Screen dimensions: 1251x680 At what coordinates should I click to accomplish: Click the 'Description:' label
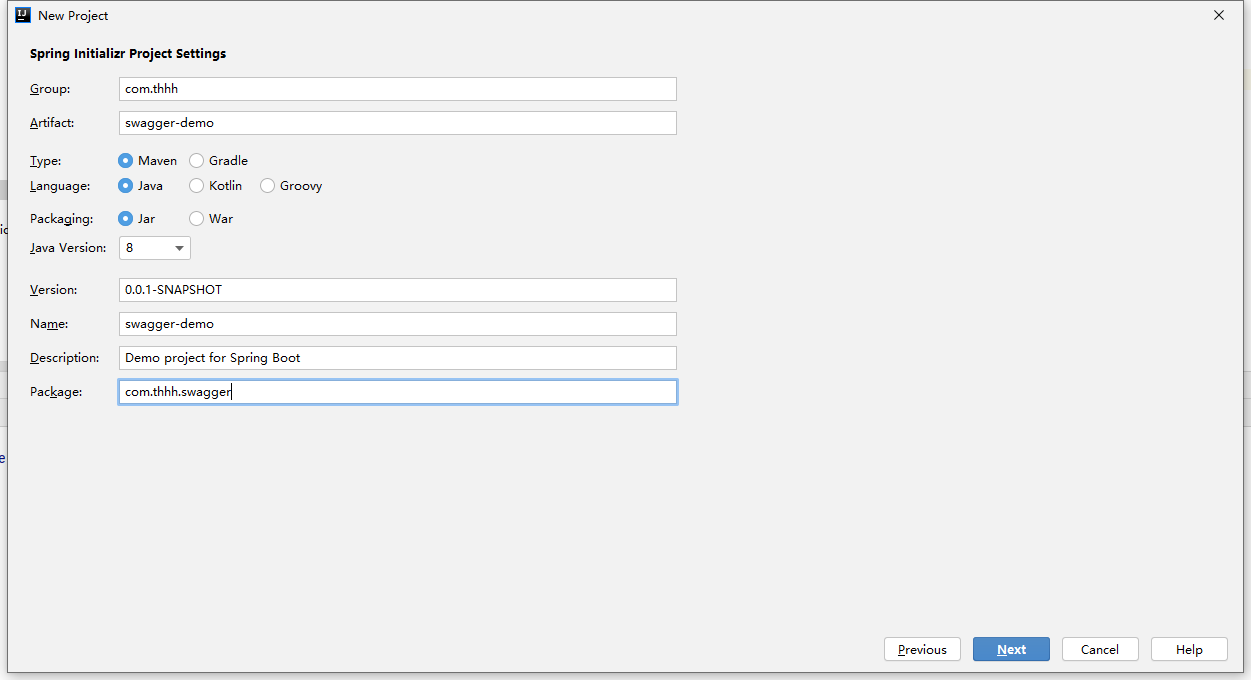[64, 357]
